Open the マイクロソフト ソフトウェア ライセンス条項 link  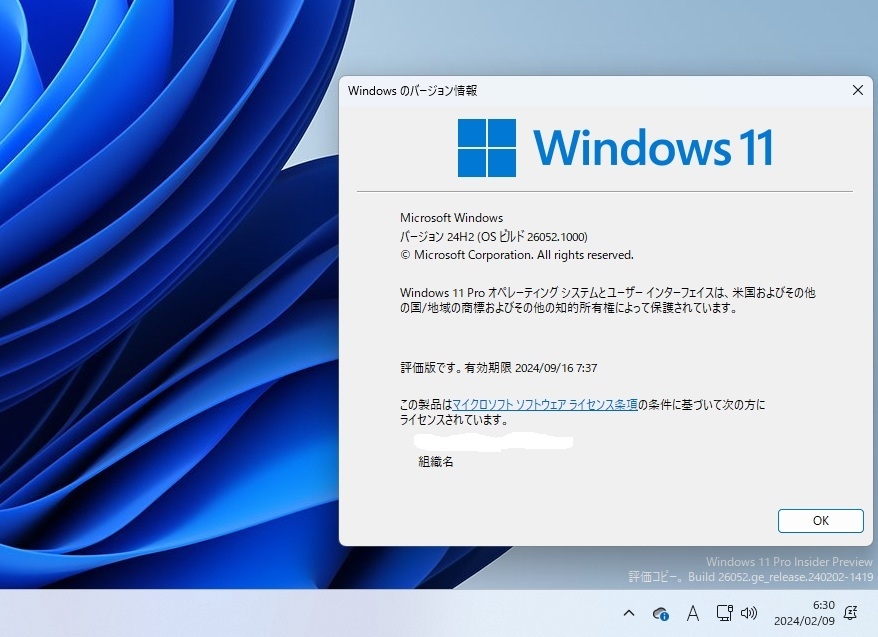click(544, 405)
